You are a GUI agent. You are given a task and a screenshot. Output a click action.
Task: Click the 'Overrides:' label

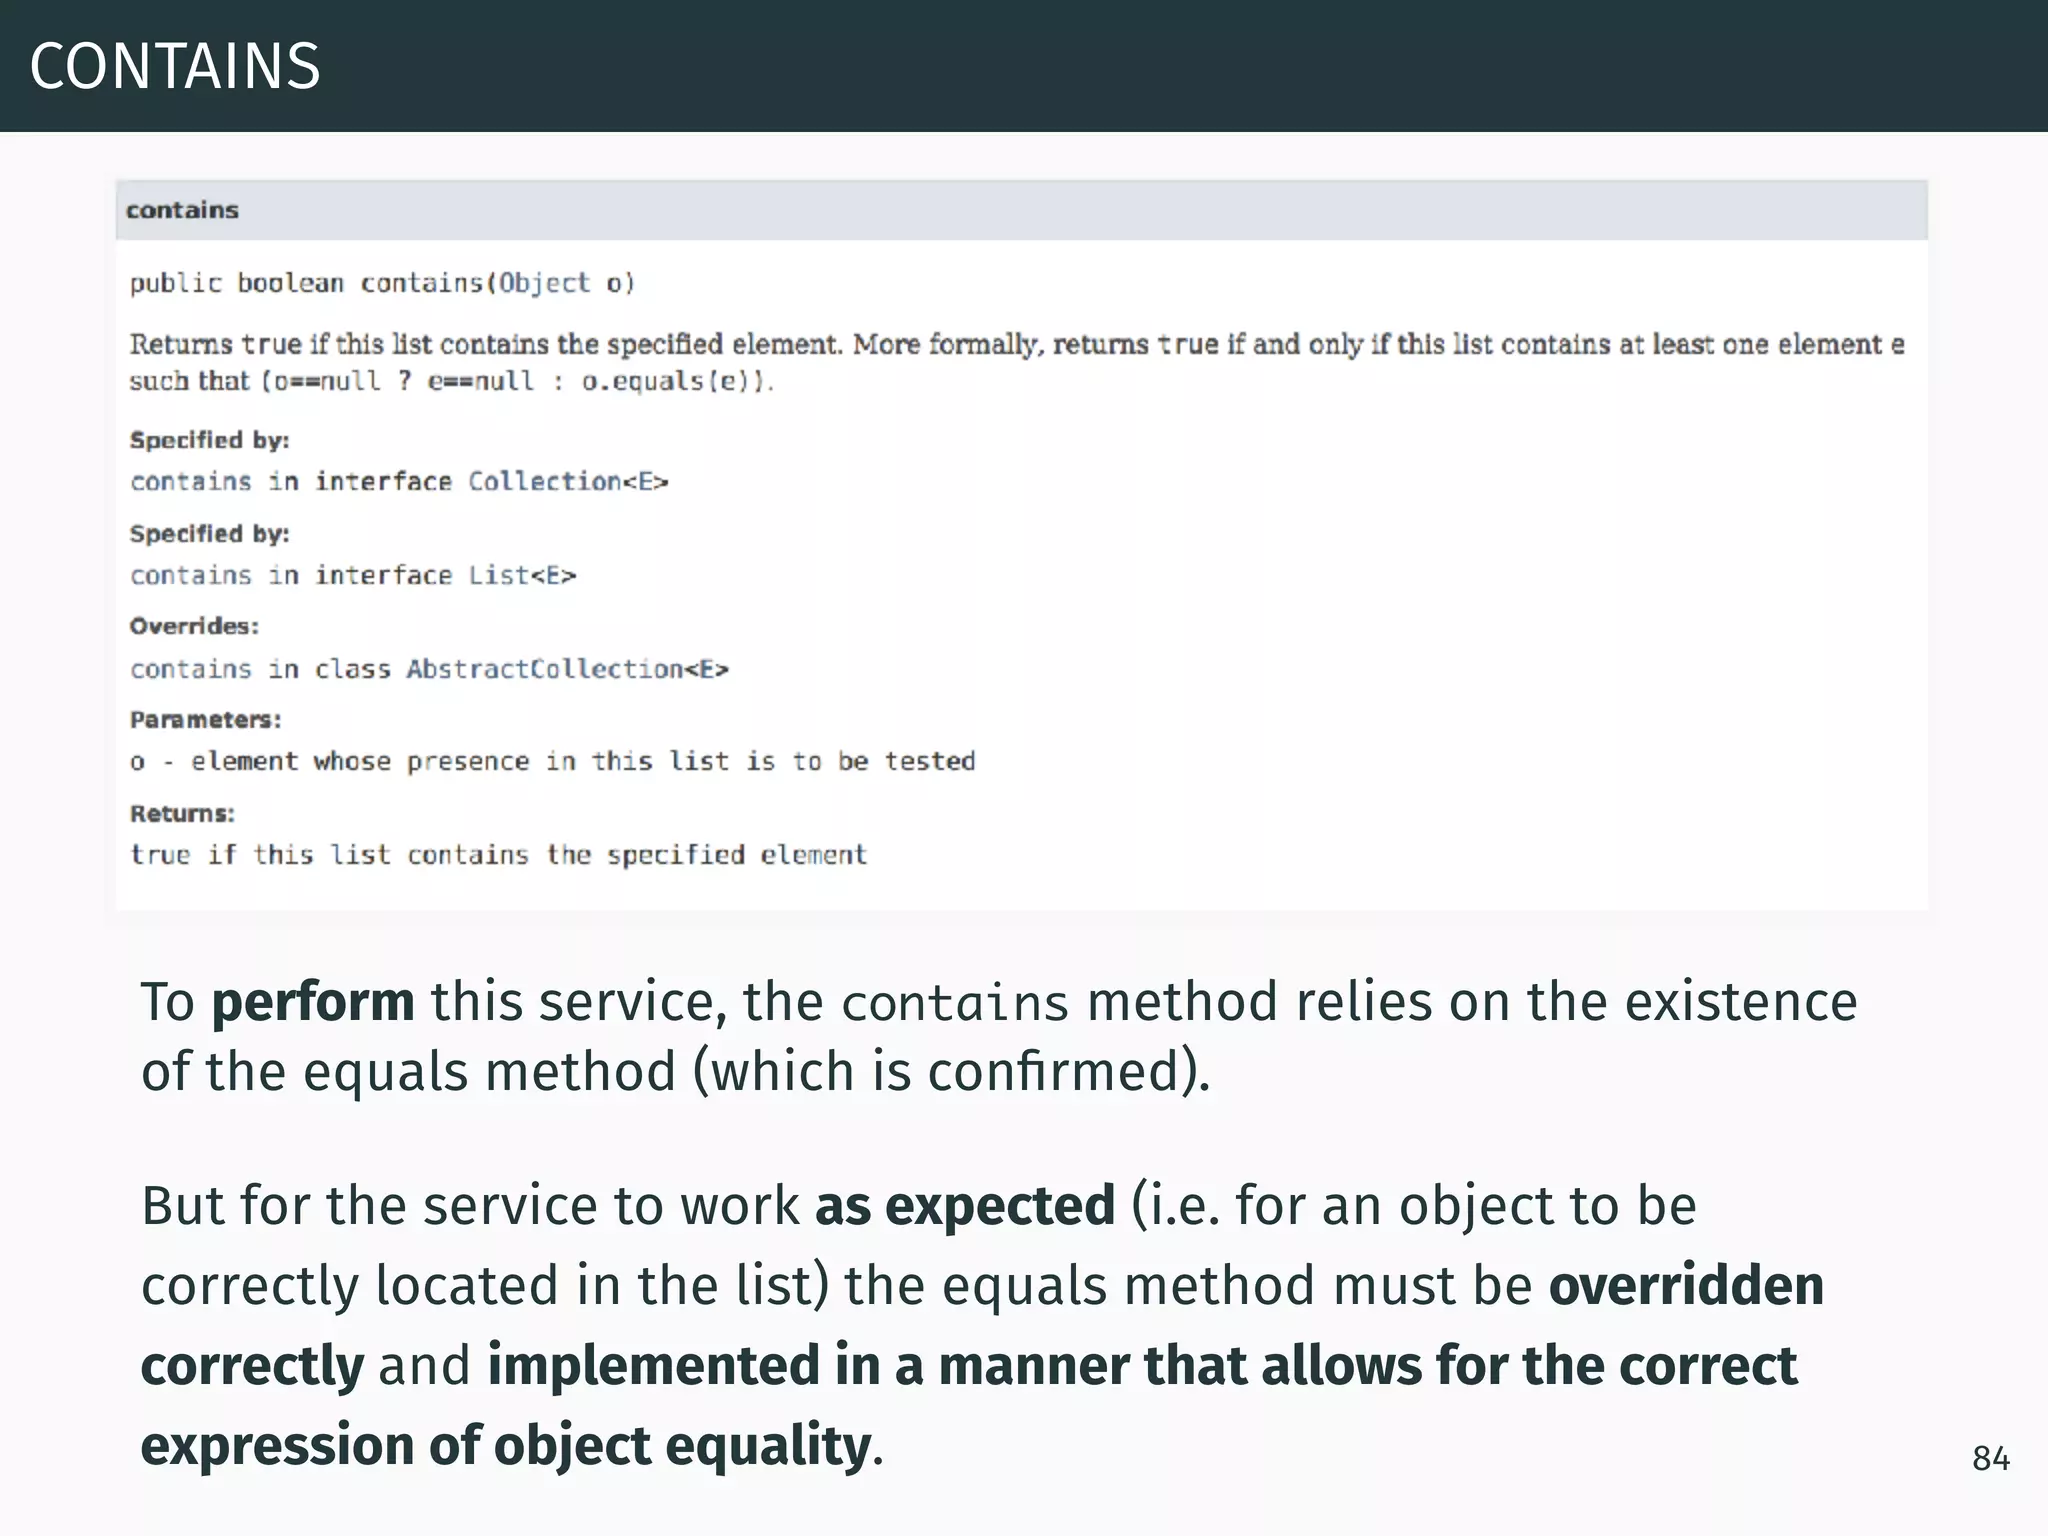194,626
